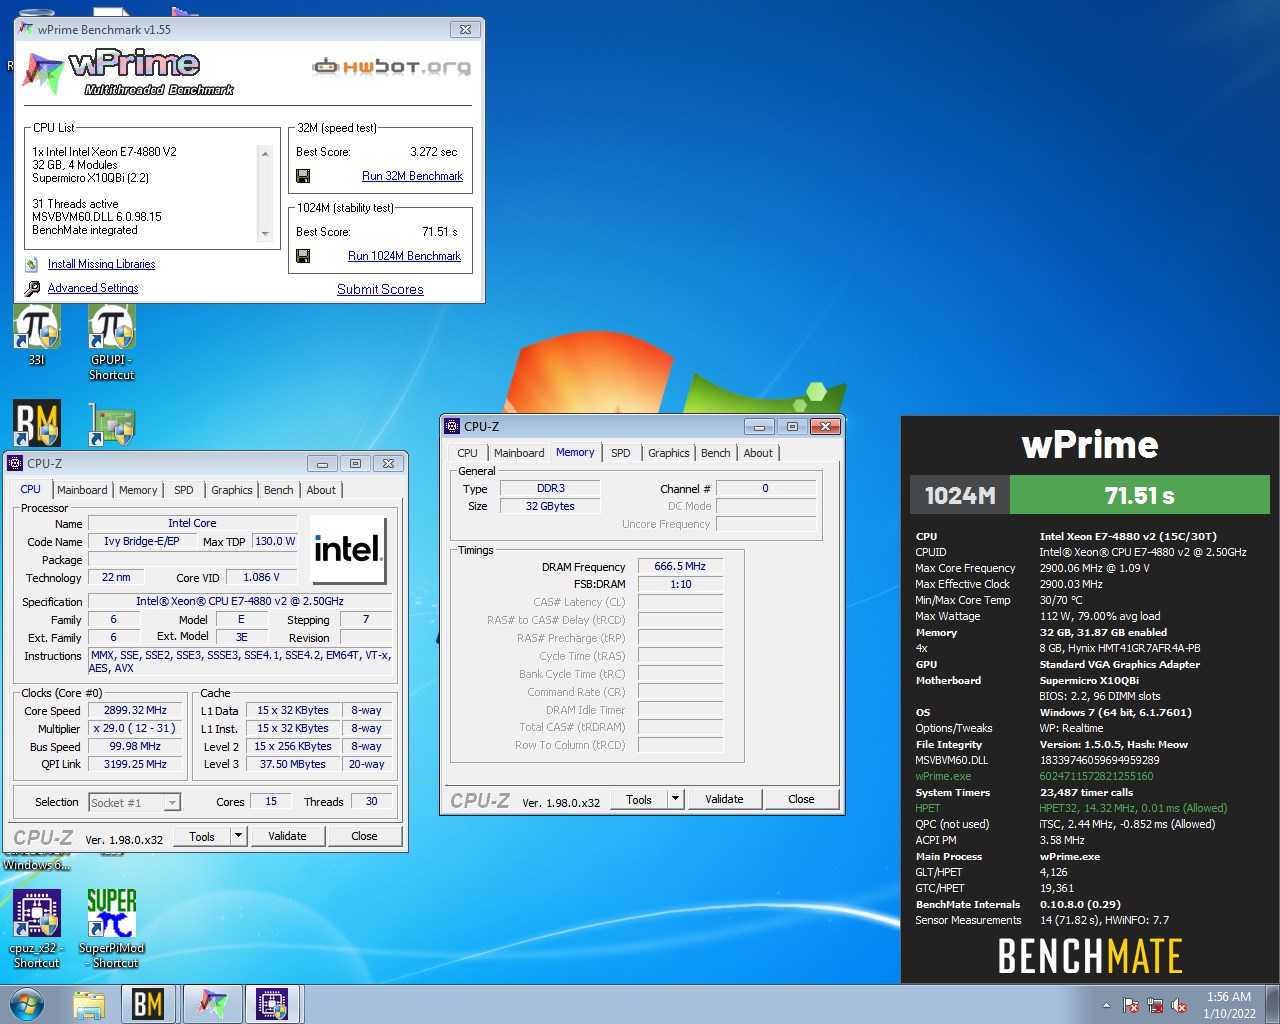This screenshot has width=1280, height=1024.
Task: Click Tools button in Memory CPU-Z window
Action: 639,799
